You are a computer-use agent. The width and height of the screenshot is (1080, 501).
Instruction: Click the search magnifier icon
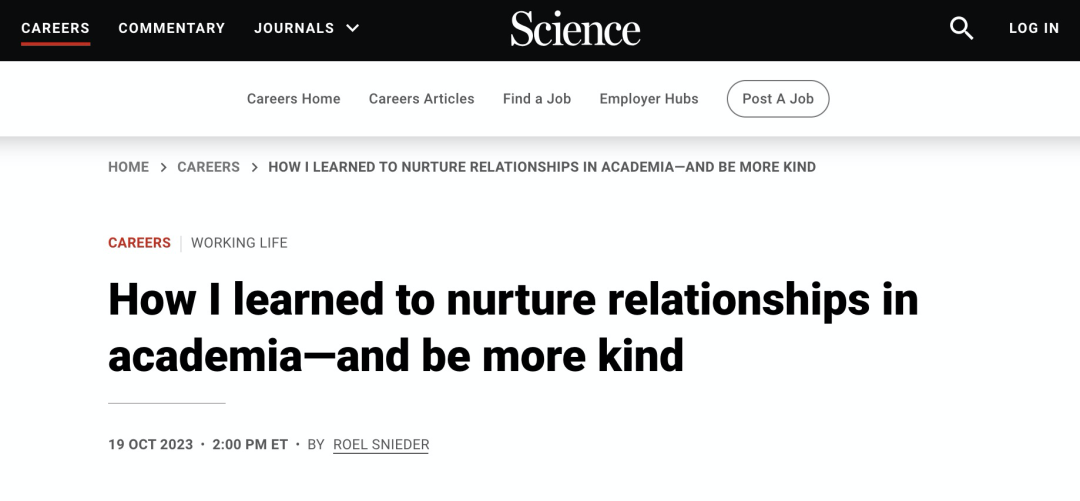pyautogui.click(x=961, y=28)
